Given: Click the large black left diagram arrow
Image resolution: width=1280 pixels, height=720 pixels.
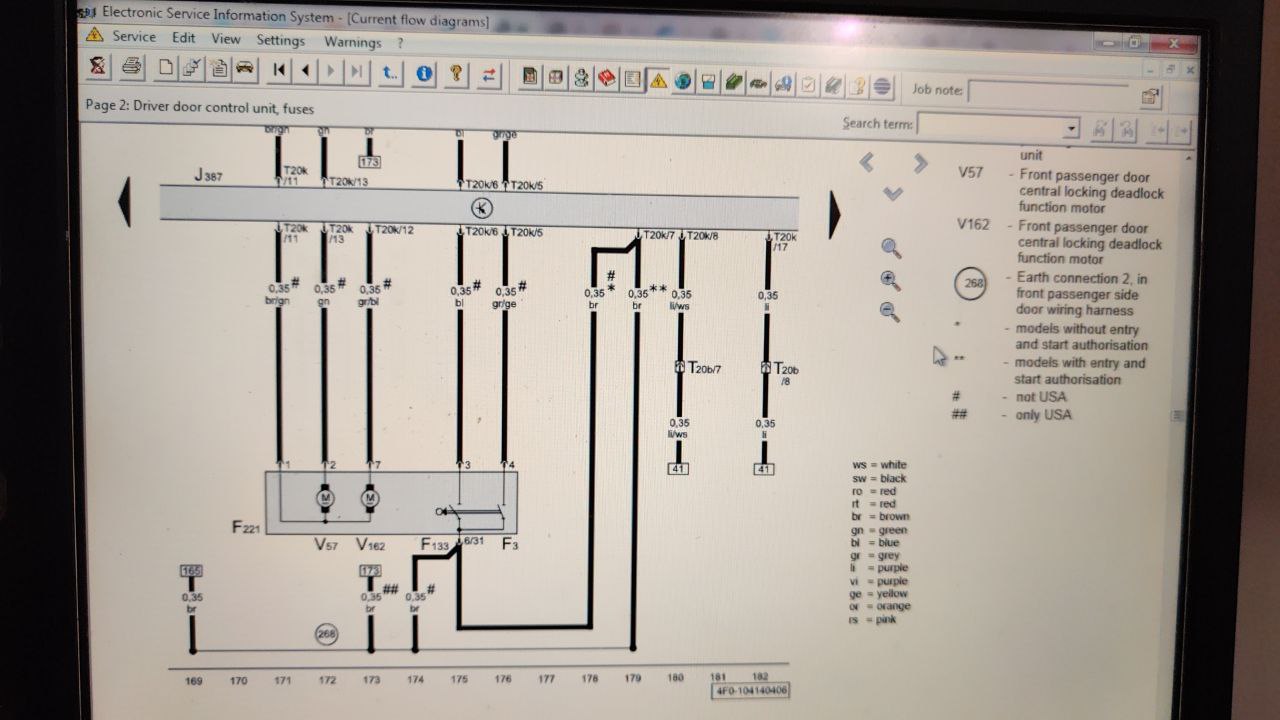Looking at the screenshot, I should (x=125, y=201).
